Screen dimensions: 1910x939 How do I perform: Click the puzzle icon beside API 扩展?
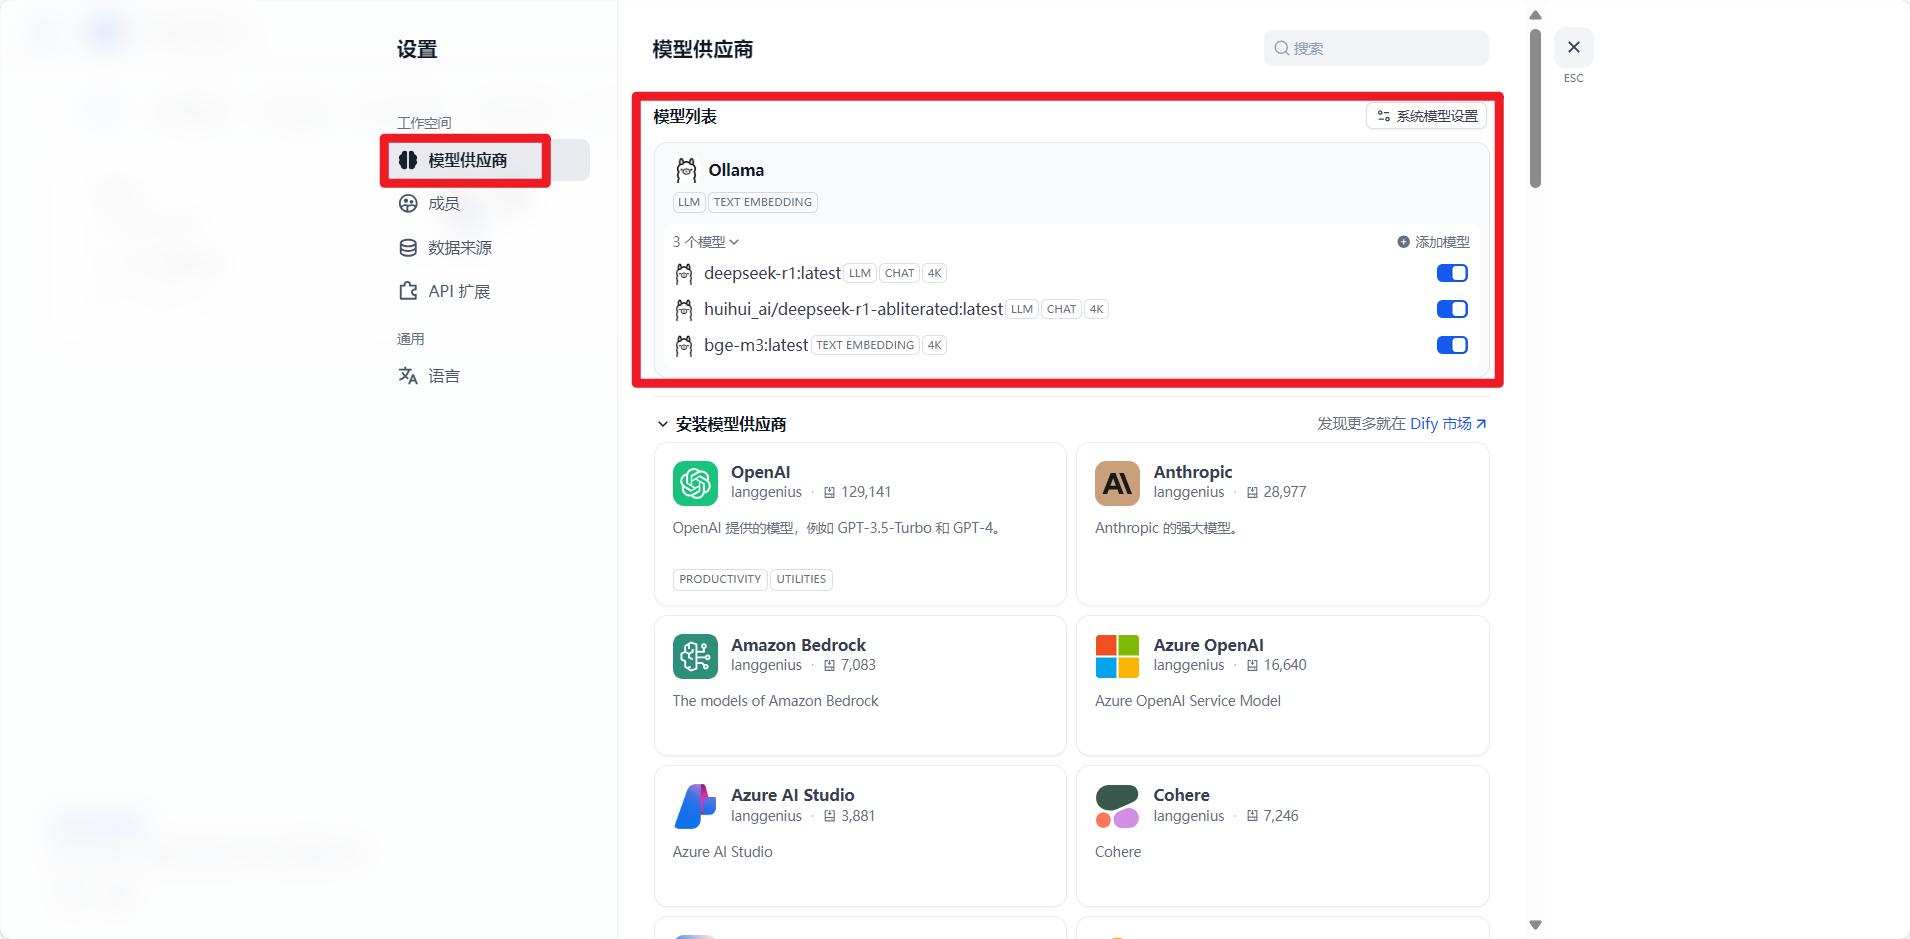pos(408,291)
